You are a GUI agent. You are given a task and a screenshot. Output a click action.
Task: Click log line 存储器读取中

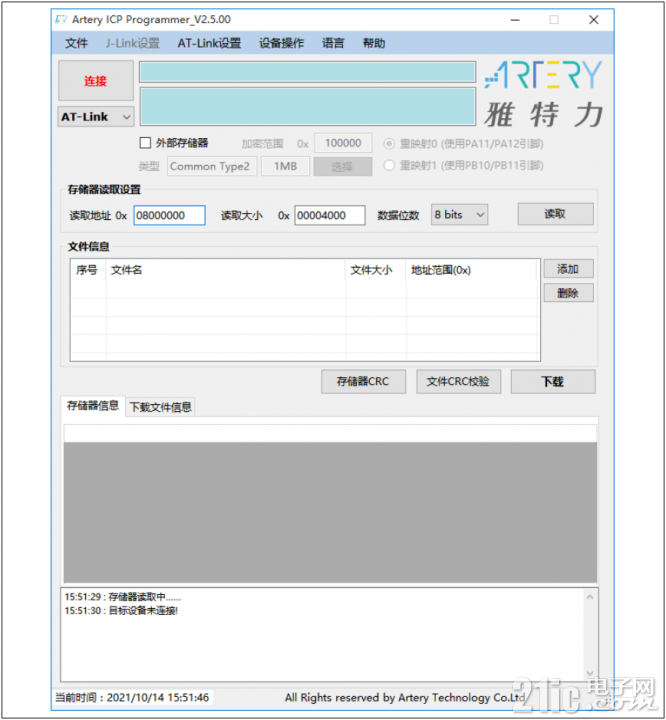point(123,597)
